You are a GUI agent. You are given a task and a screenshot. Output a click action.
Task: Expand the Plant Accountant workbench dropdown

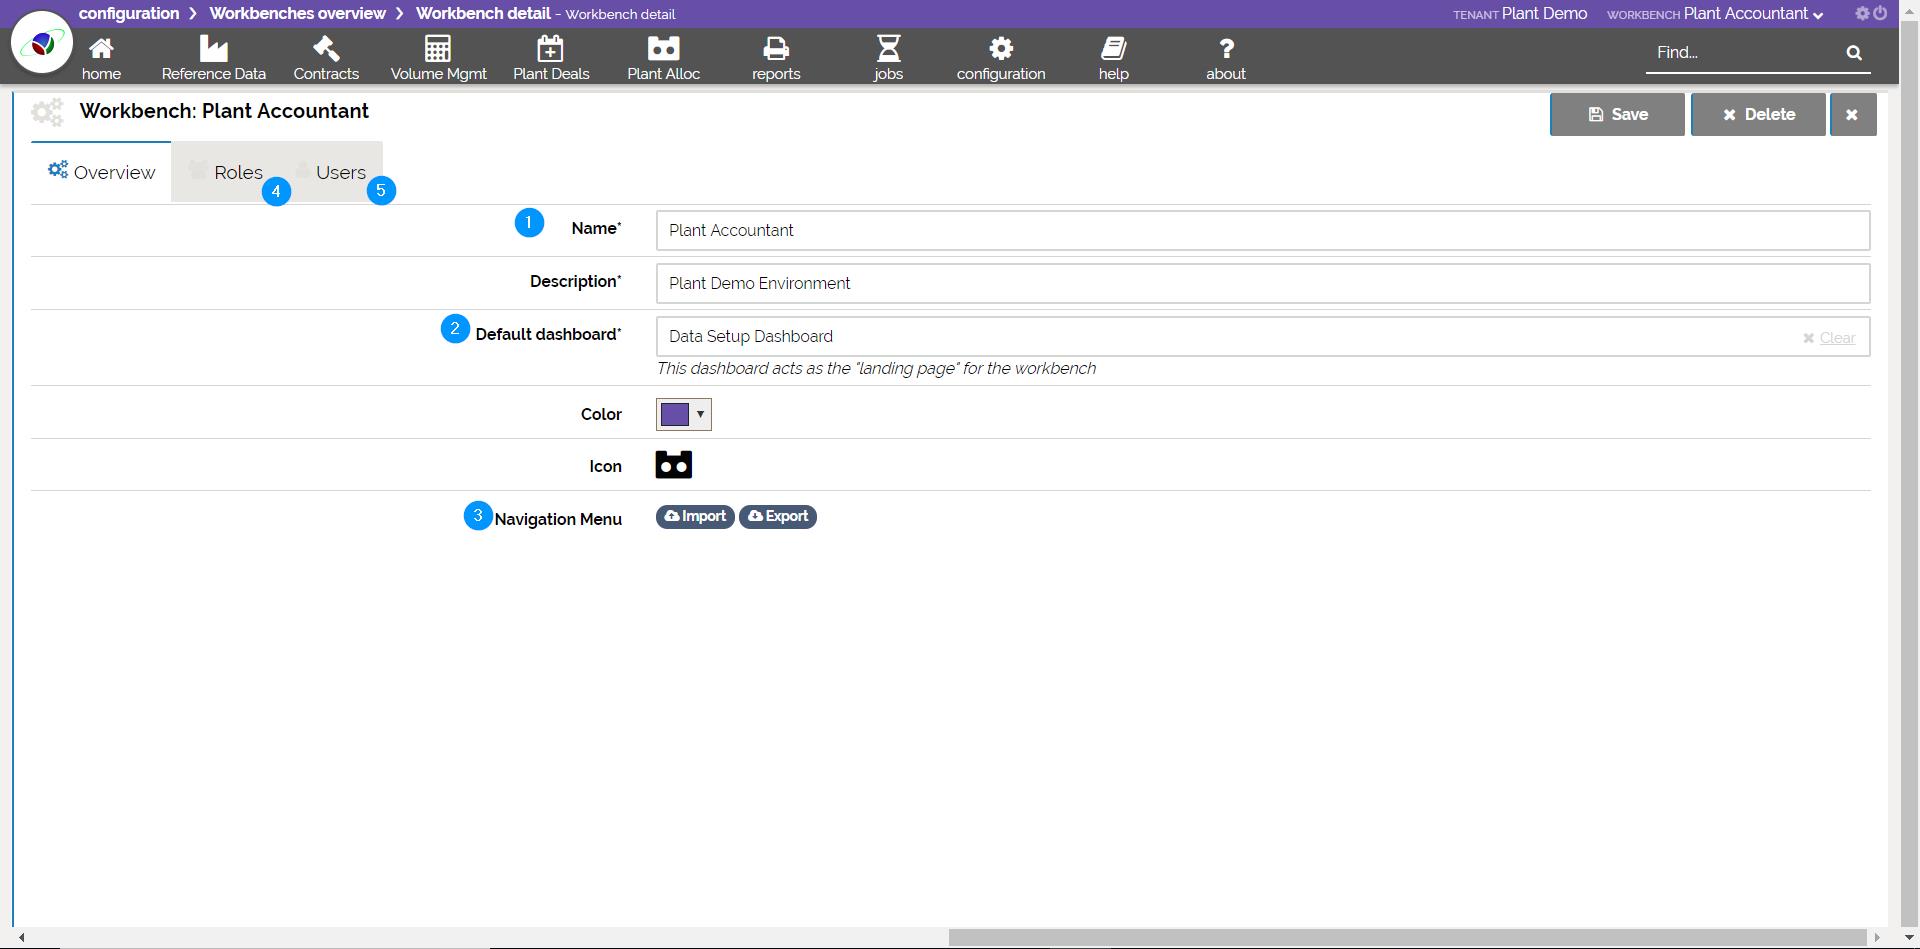[1817, 15]
